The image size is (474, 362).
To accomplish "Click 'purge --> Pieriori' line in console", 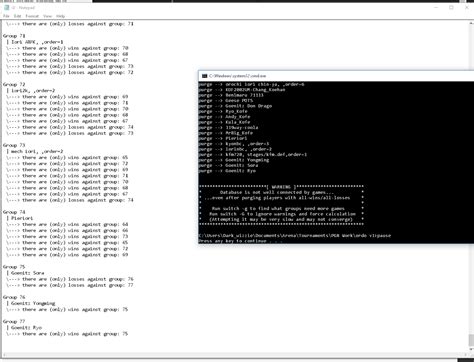I will [223, 138].
